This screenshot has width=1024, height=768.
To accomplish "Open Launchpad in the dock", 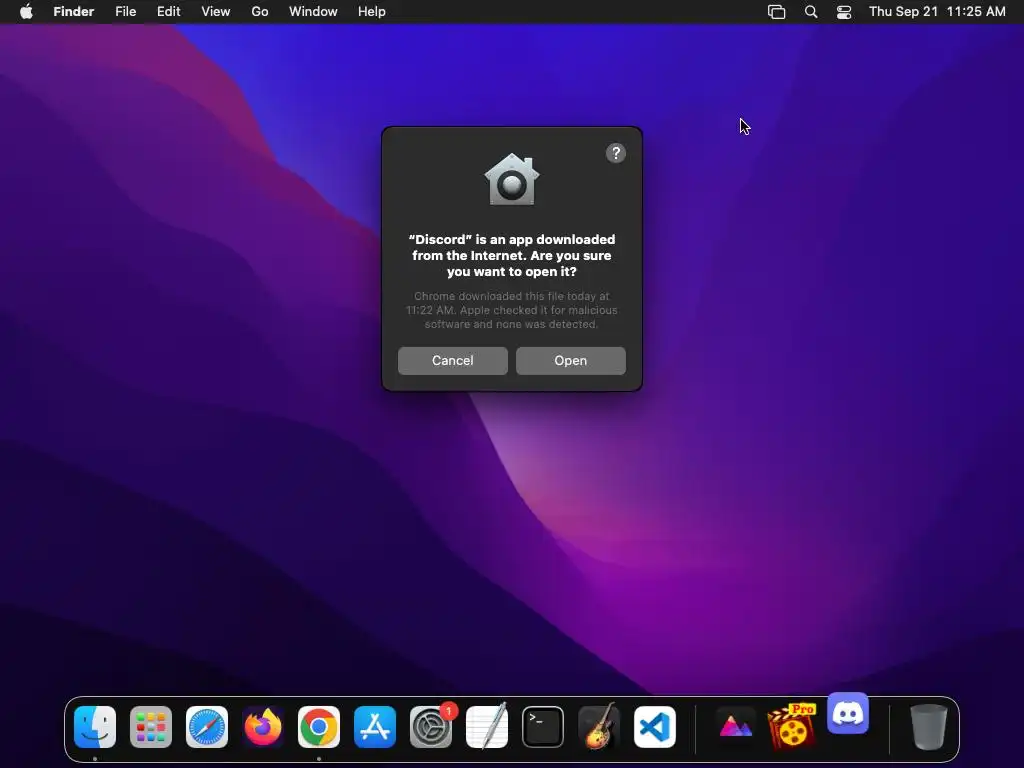I will [151, 727].
